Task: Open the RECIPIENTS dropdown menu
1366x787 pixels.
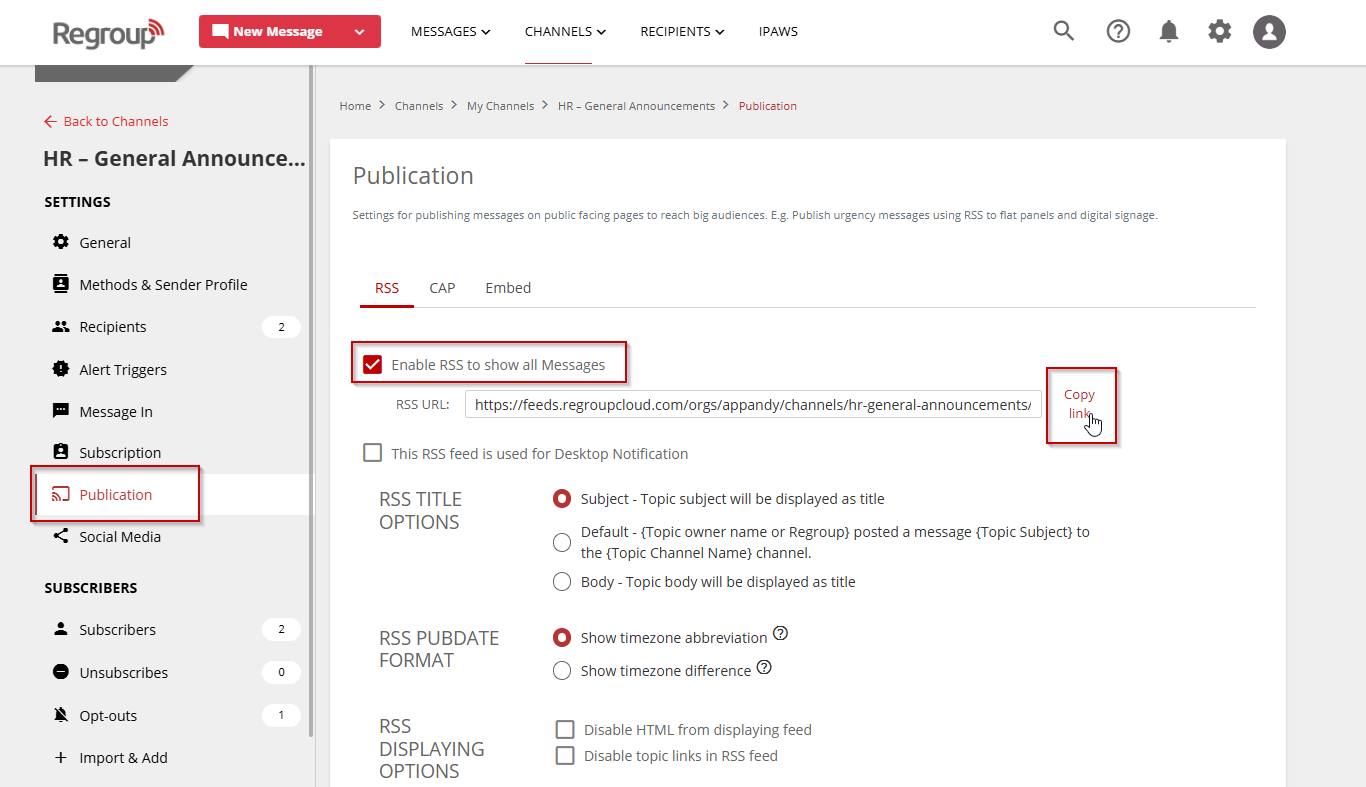Action: pos(683,31)
